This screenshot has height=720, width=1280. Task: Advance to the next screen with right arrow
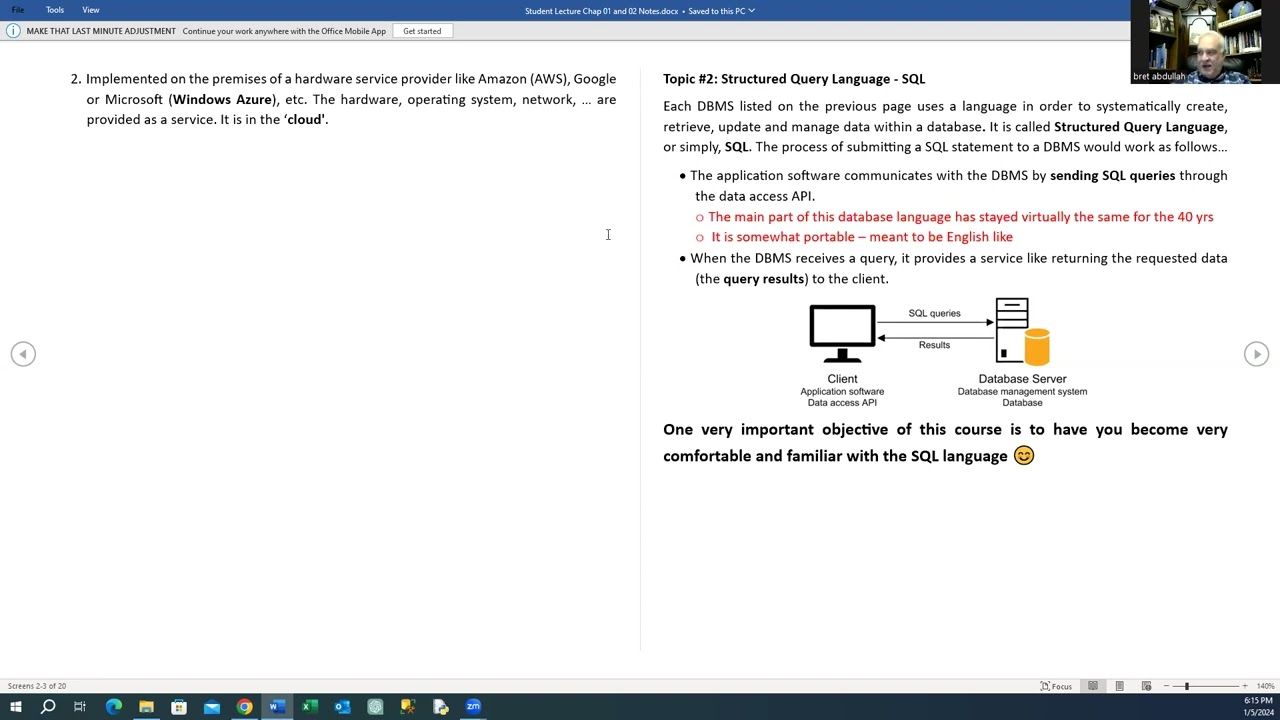(x=1256, y=354)
